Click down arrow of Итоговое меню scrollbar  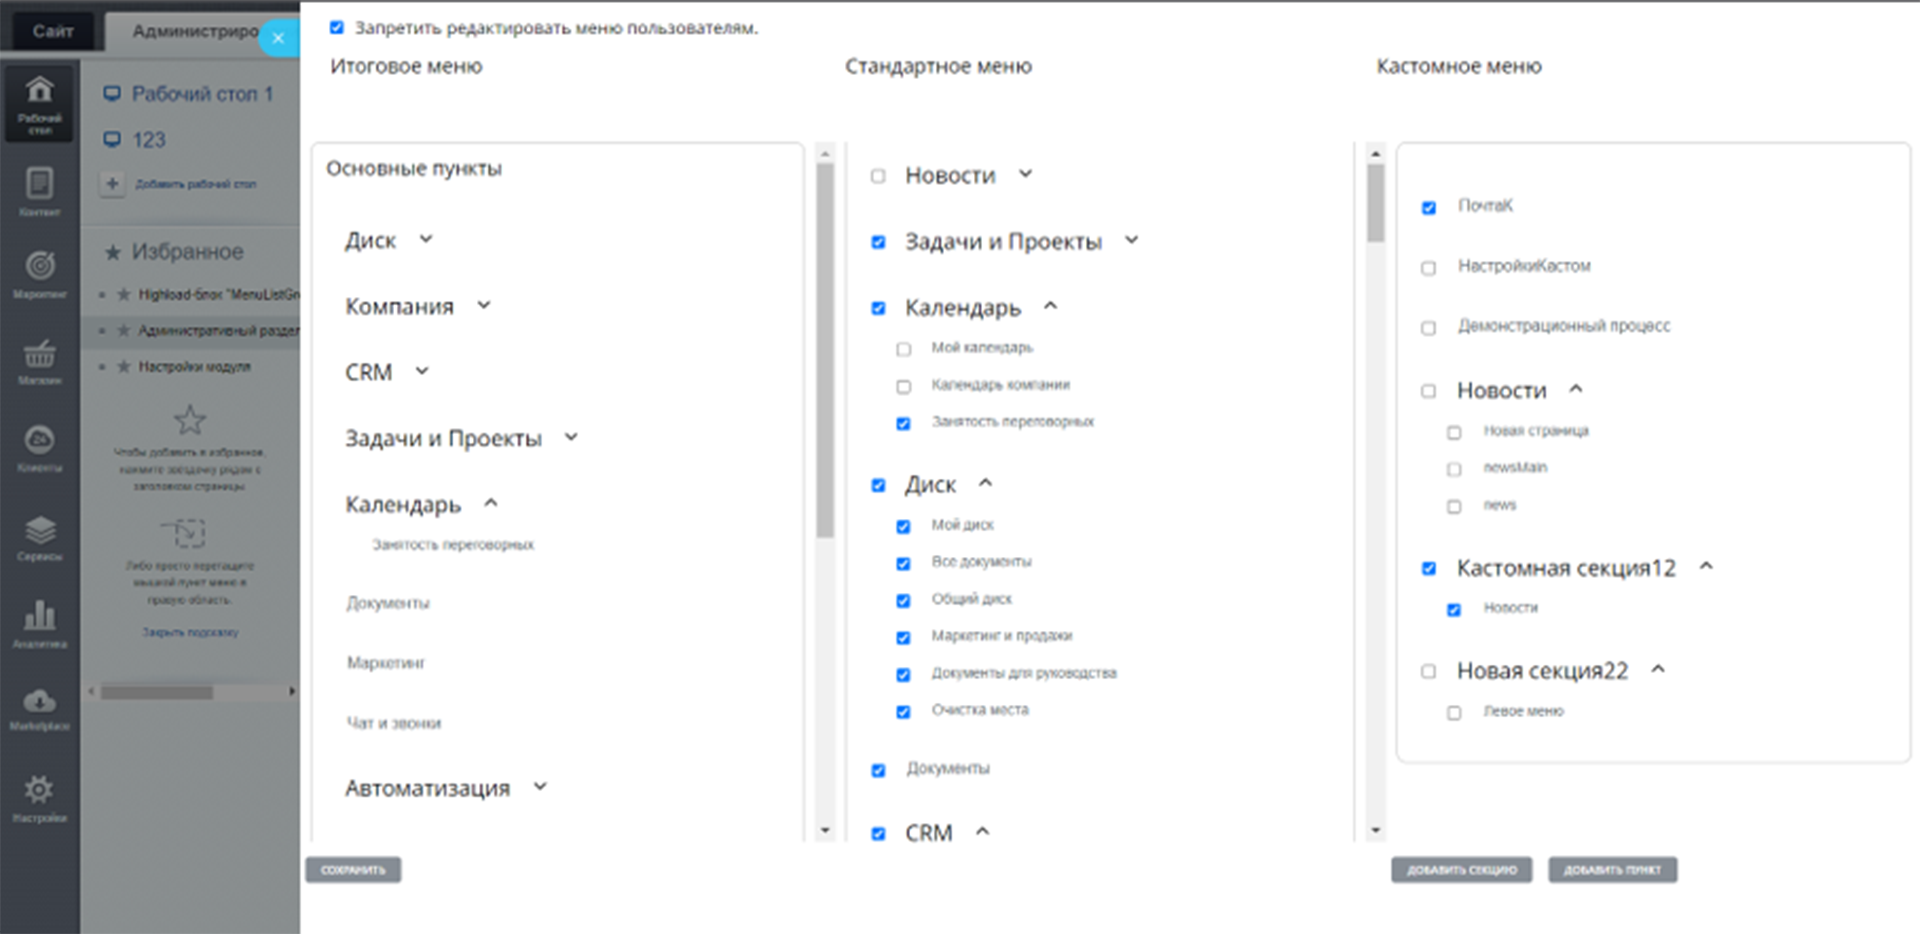[x=825, y=831]
